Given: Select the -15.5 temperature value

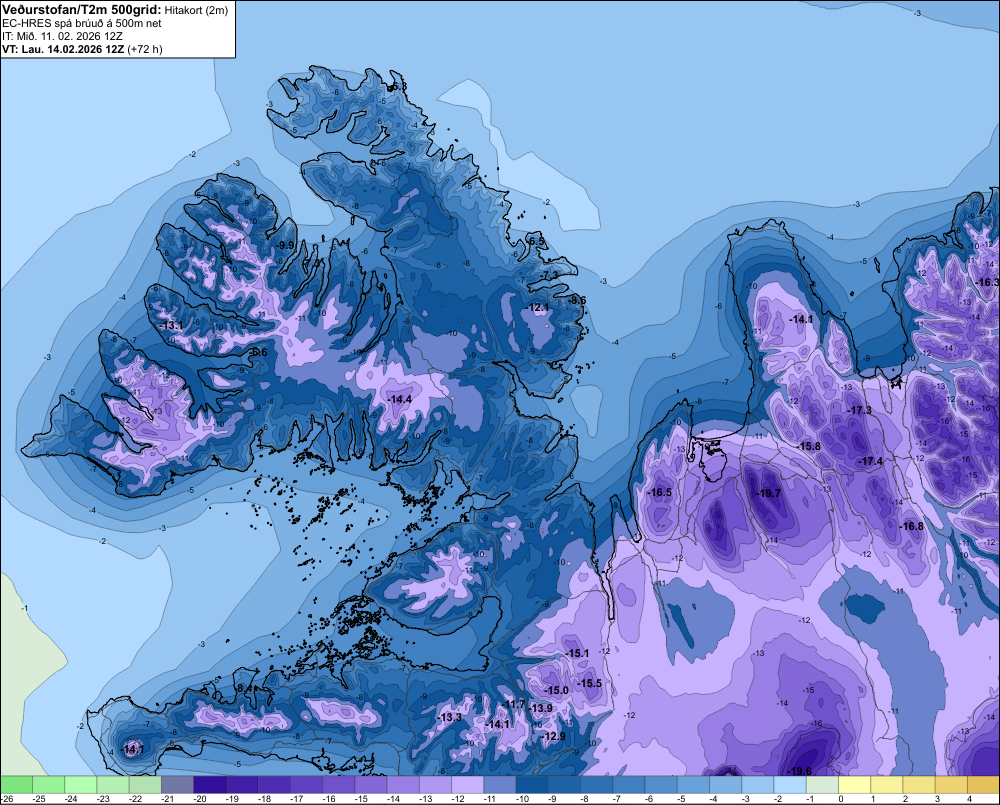Looking at the screenshot, I should pyautogui.click(x=590, y=683).
